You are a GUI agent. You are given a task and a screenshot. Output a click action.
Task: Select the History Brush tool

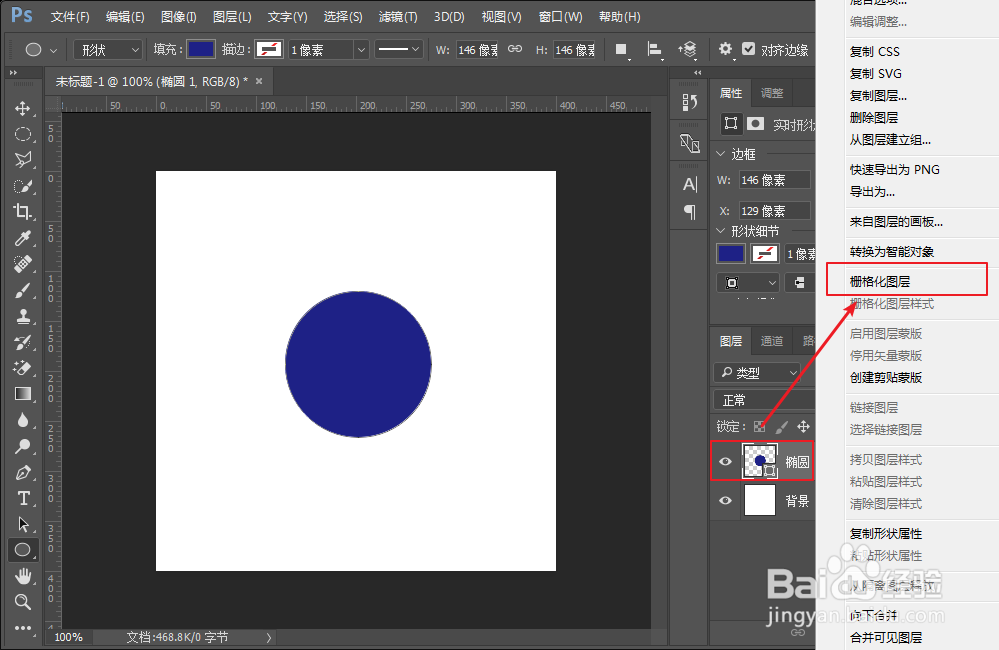point(23,342)
